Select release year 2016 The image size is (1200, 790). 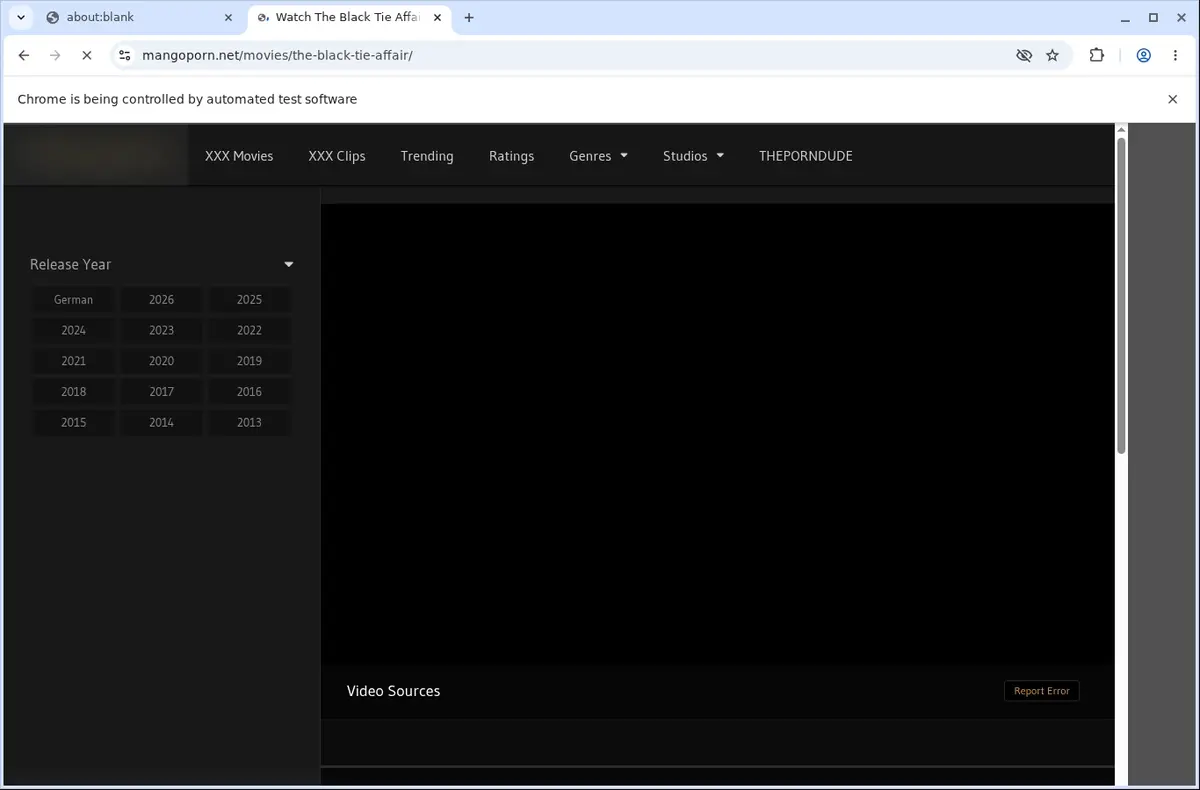click(249, 392)
